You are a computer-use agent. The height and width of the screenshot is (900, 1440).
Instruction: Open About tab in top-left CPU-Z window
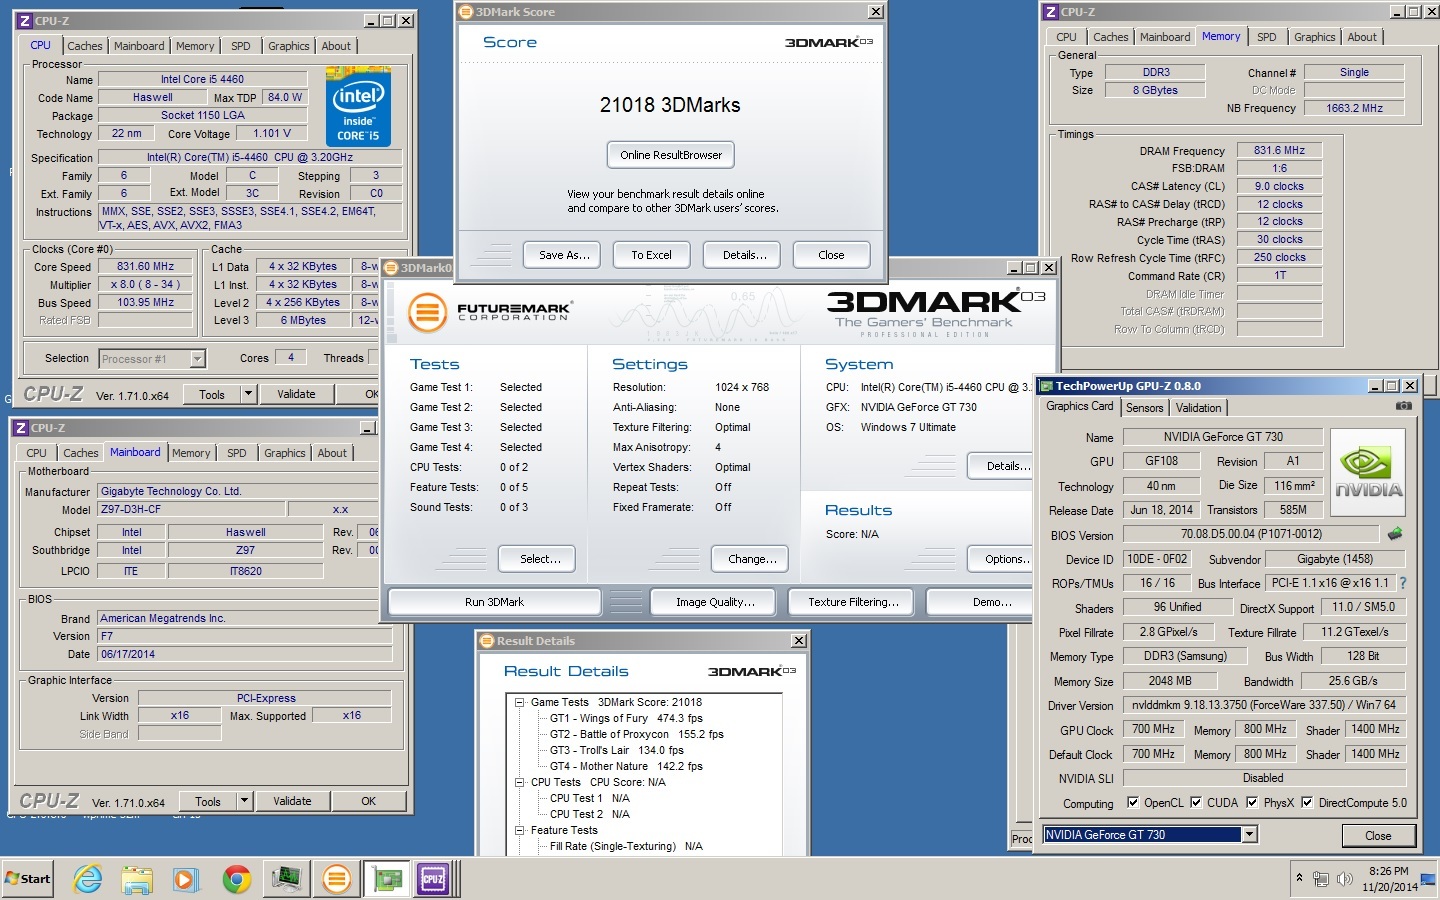[336, 46]
